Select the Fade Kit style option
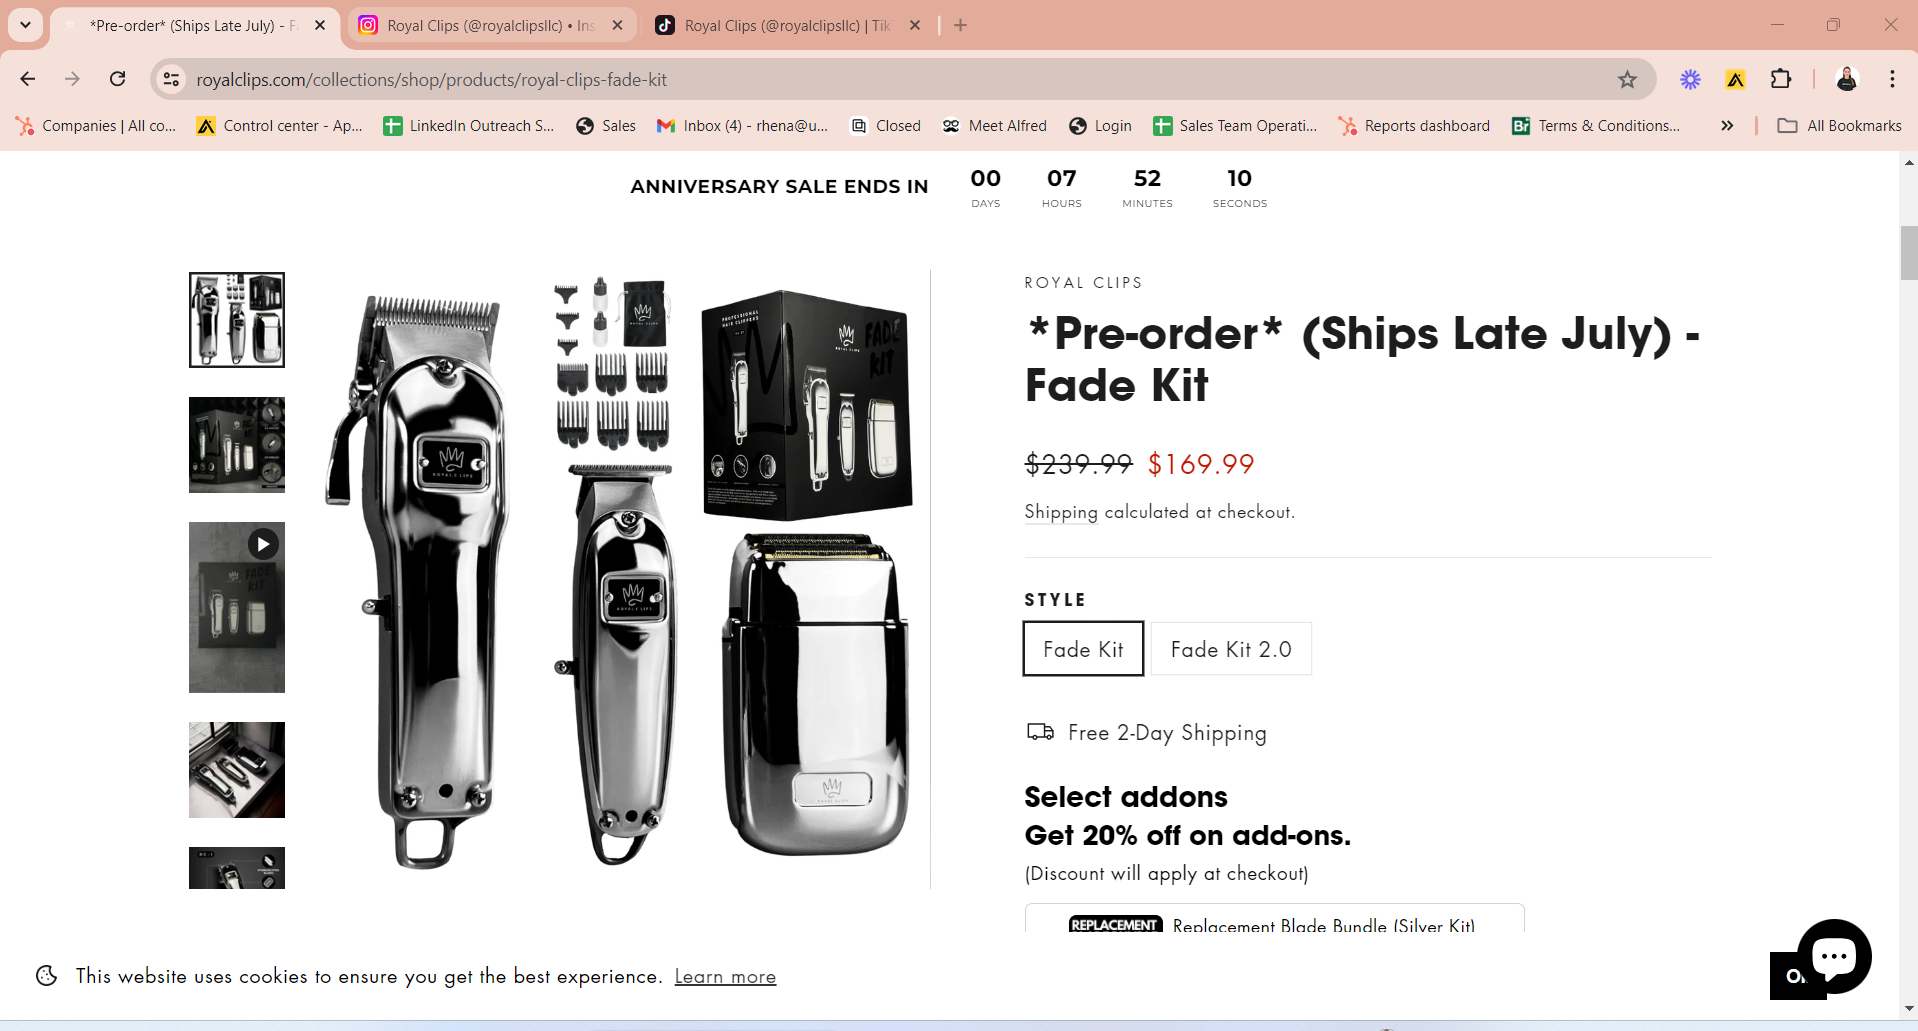This screenshot has width=1918, height=1031. click(1083, 649)
